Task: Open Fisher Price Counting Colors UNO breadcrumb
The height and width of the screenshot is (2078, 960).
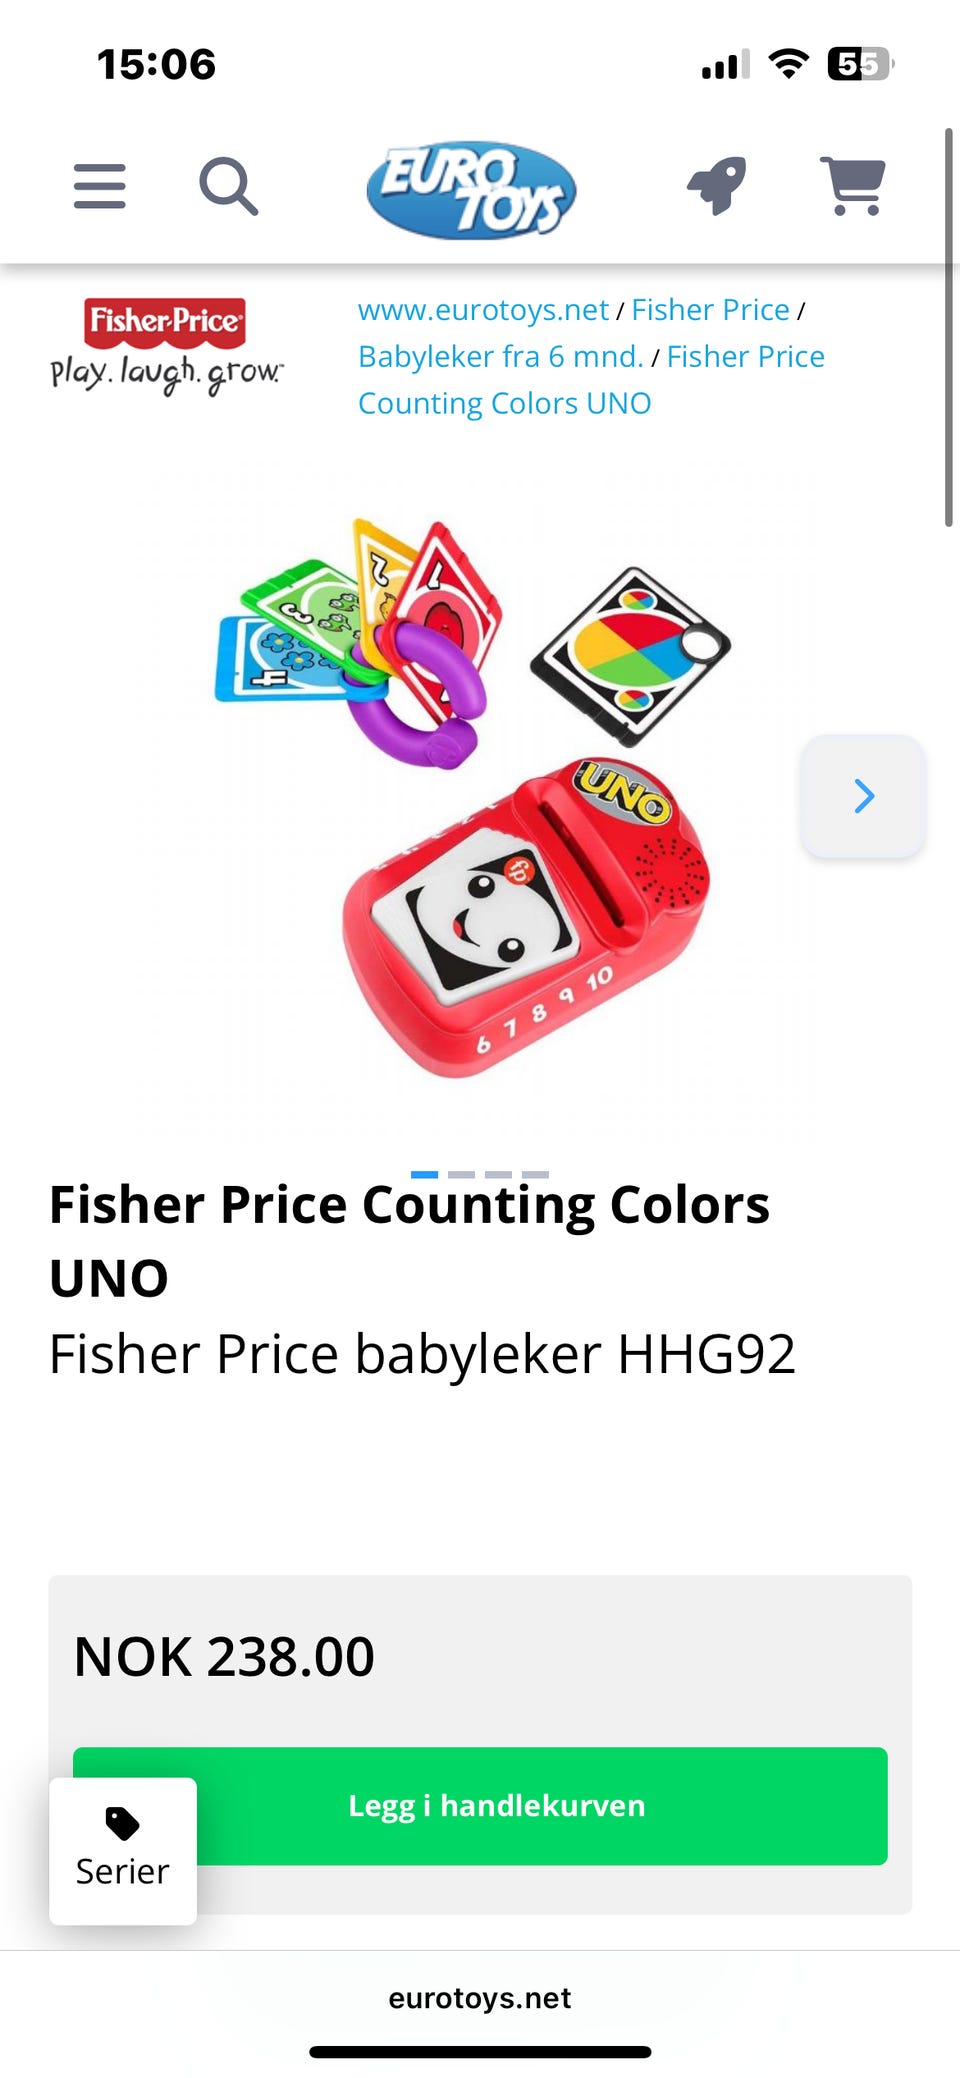Action: pos(591,380)
